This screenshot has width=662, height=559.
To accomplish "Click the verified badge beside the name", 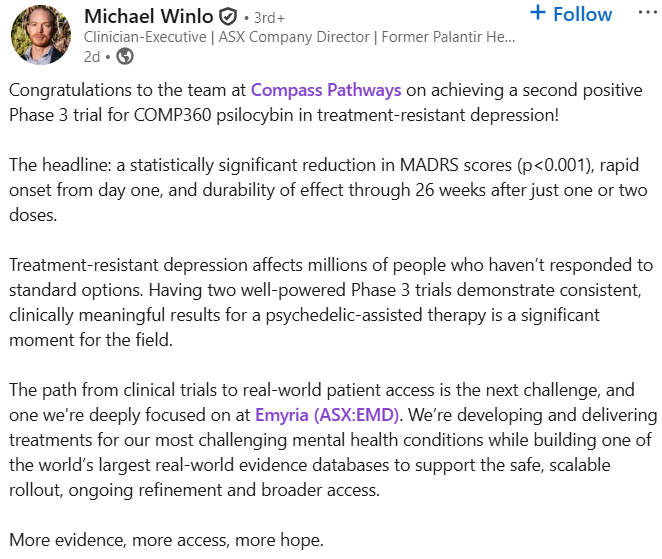I will 228,17.
